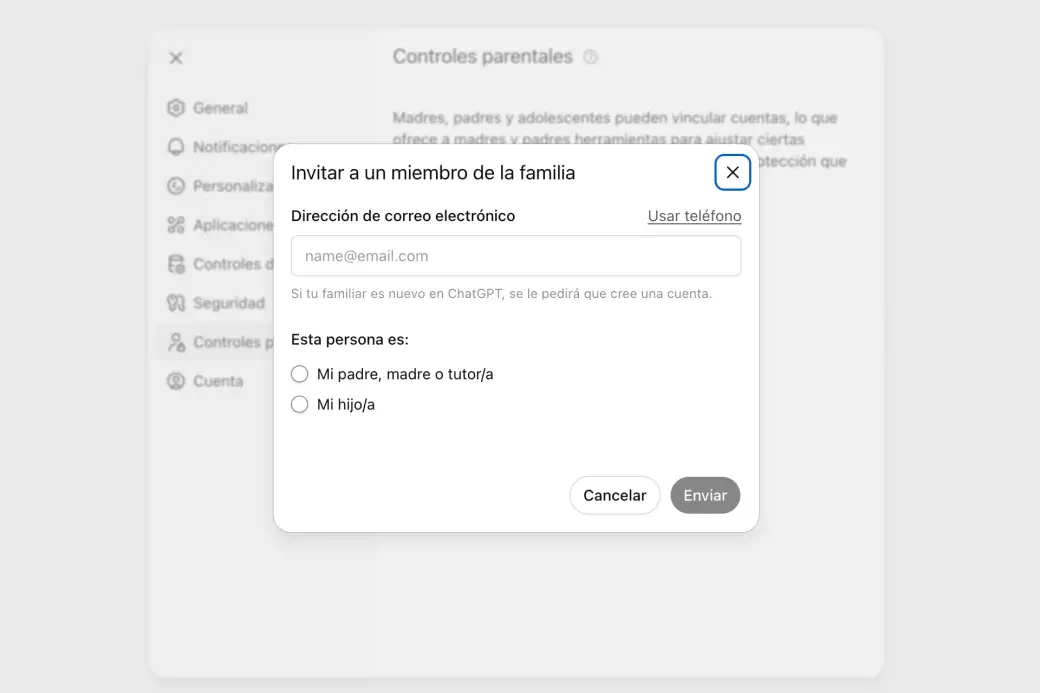
Task: Click the Cuenta profile icon
Action: [x=176, y=381]
